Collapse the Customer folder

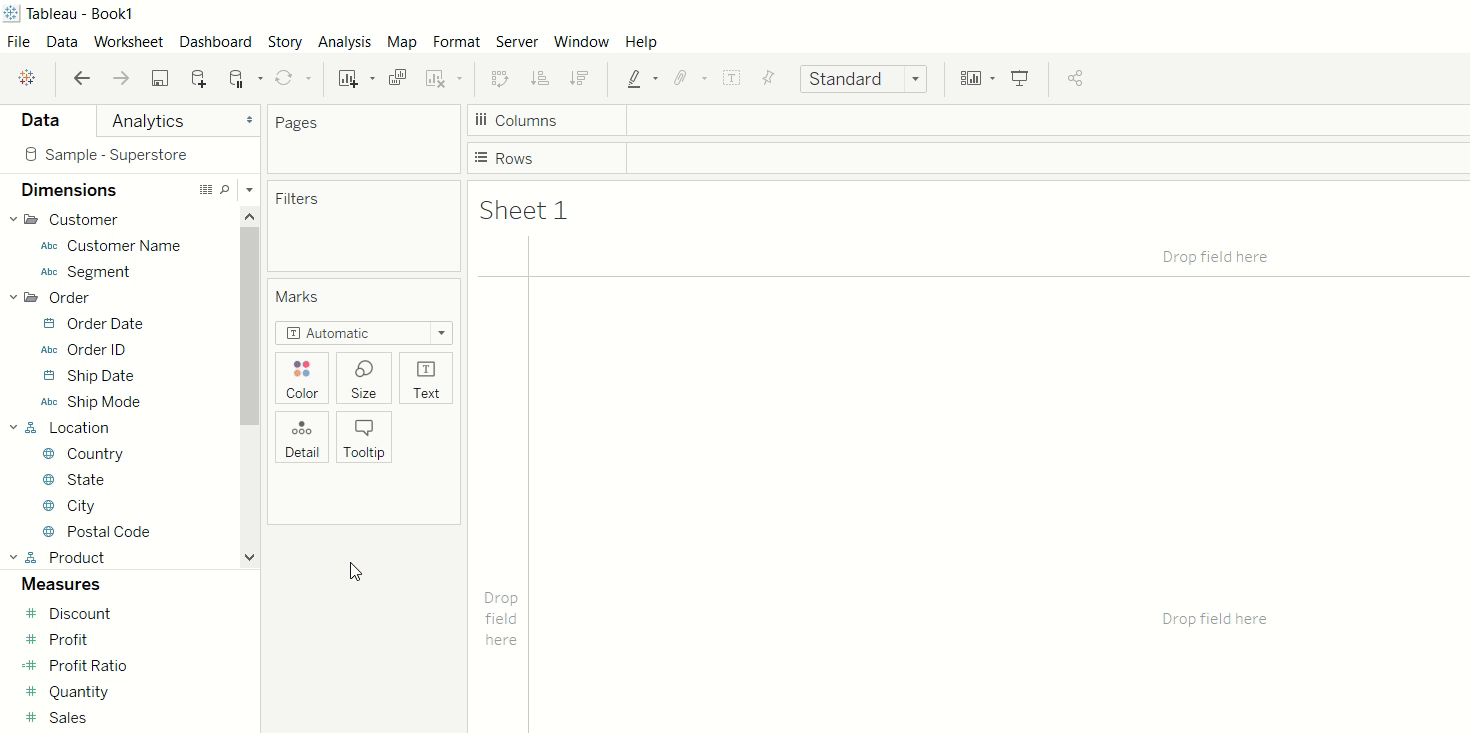point(14,219)
